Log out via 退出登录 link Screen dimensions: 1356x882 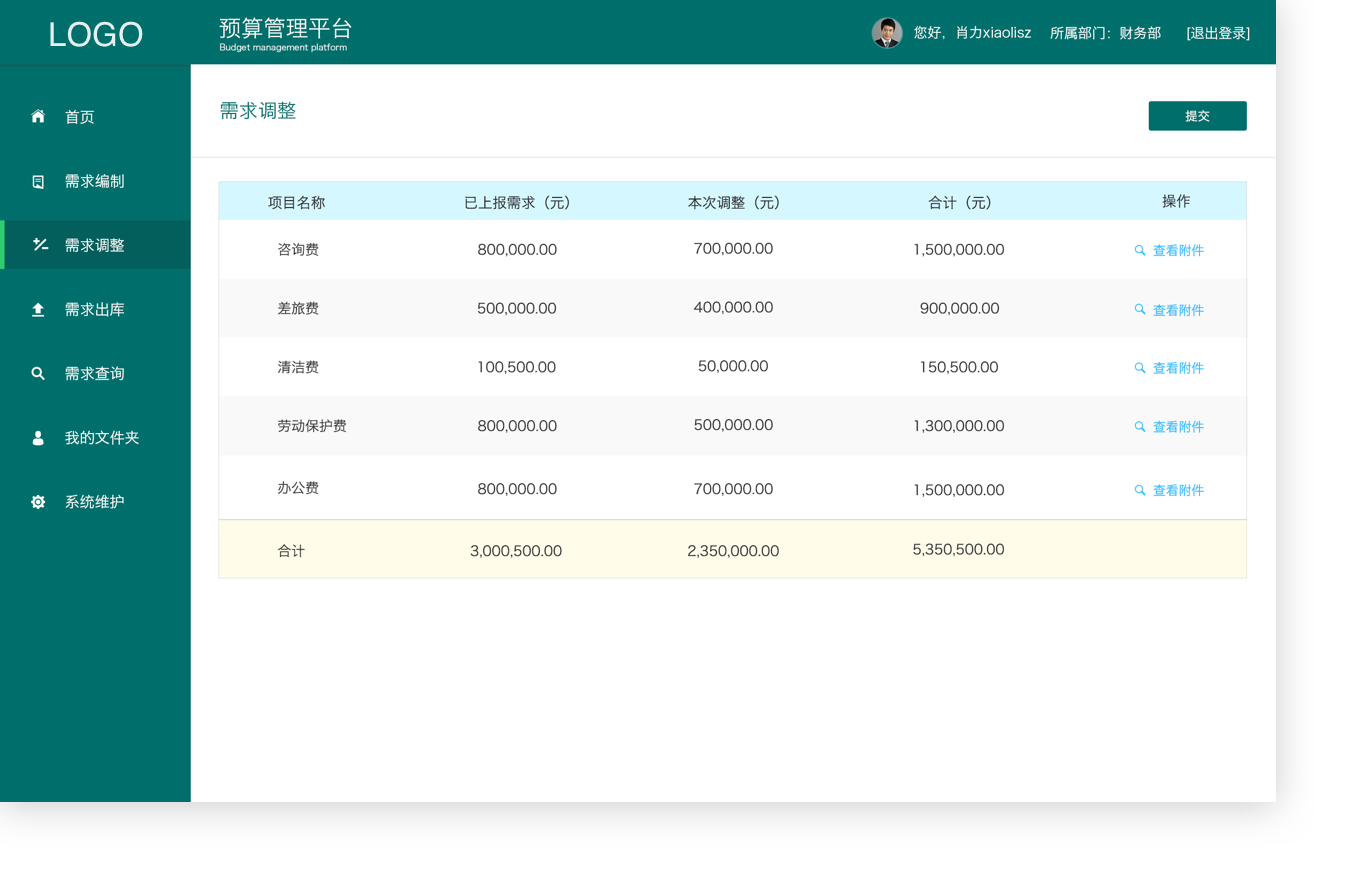click(1217, 33)
